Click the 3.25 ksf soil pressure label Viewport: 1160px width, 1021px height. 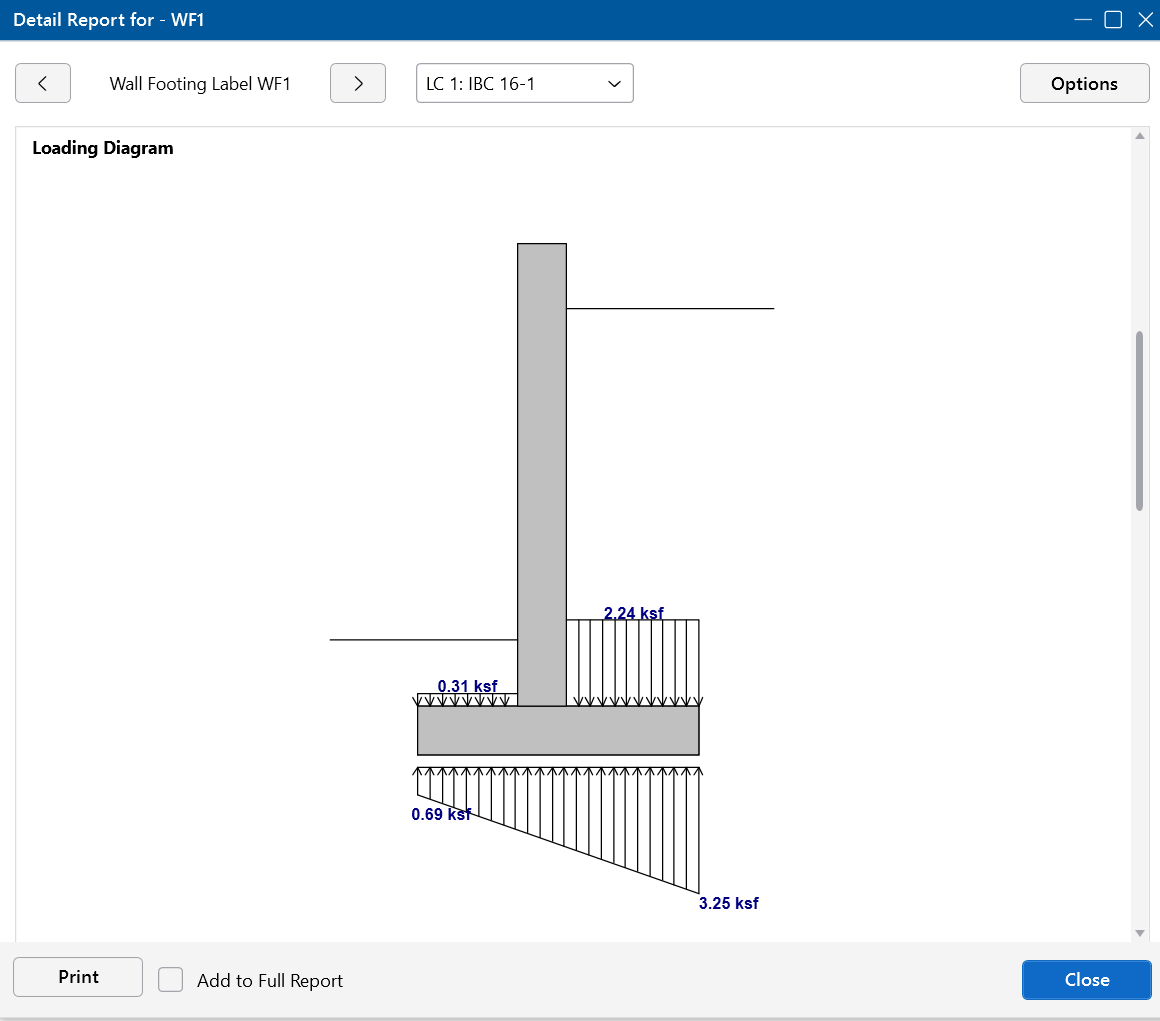click(728, 903)
